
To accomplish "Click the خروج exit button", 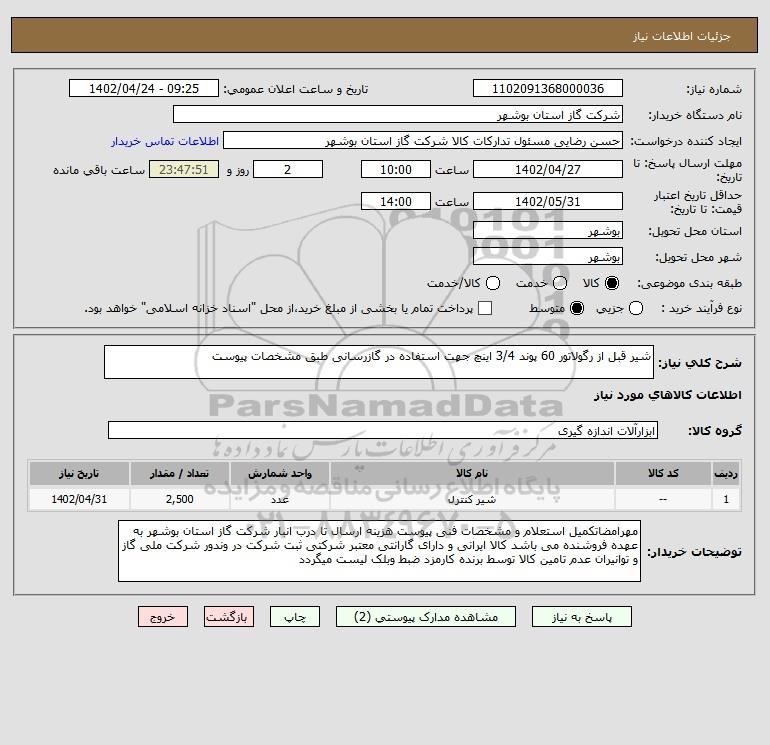I will (x=163, y=617).
